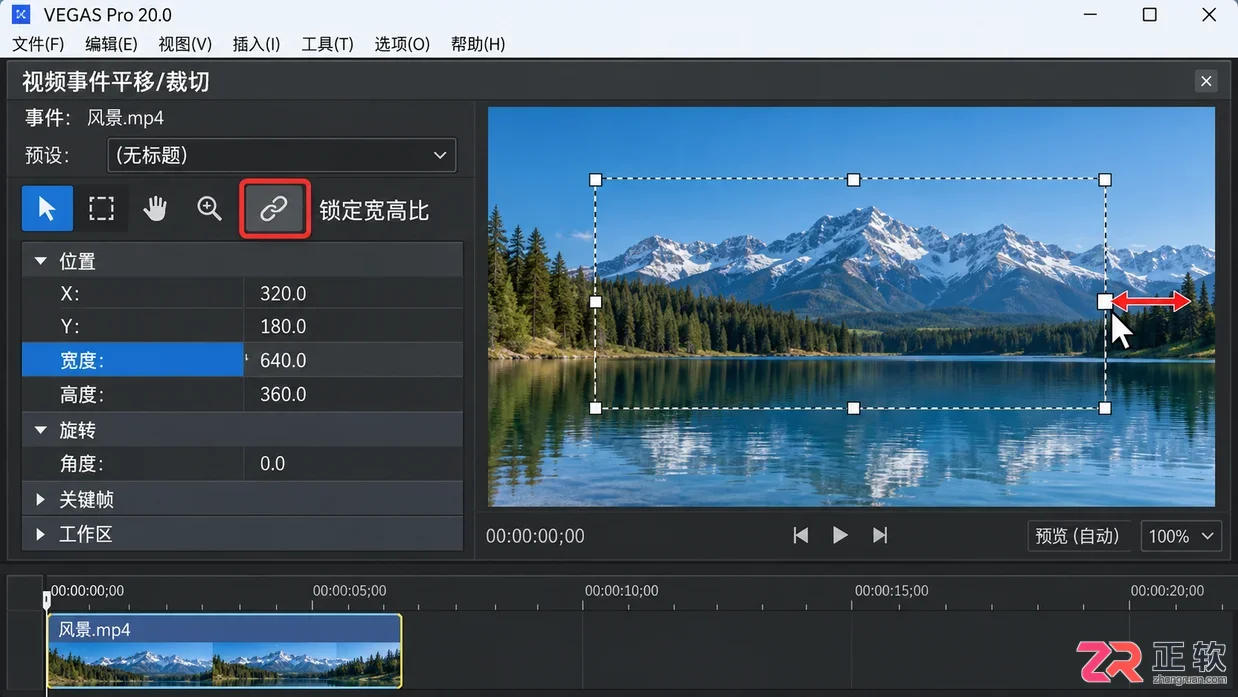Viewport: 1238px width, 697px height.
Task: Collapse the 旋转 section
Action: click(41, 430)
